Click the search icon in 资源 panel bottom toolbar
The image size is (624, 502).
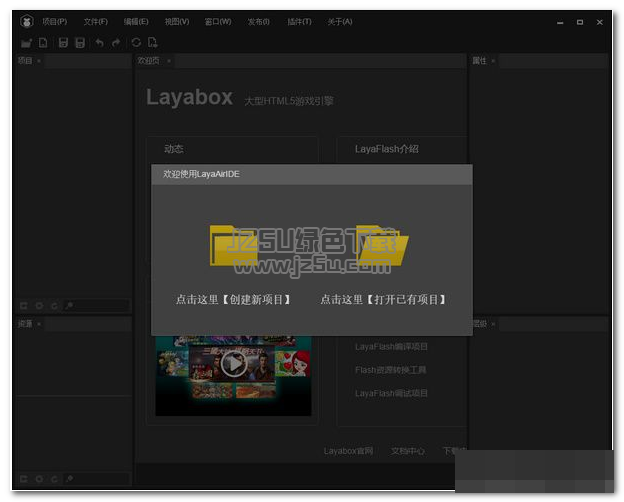click(69, 479)
